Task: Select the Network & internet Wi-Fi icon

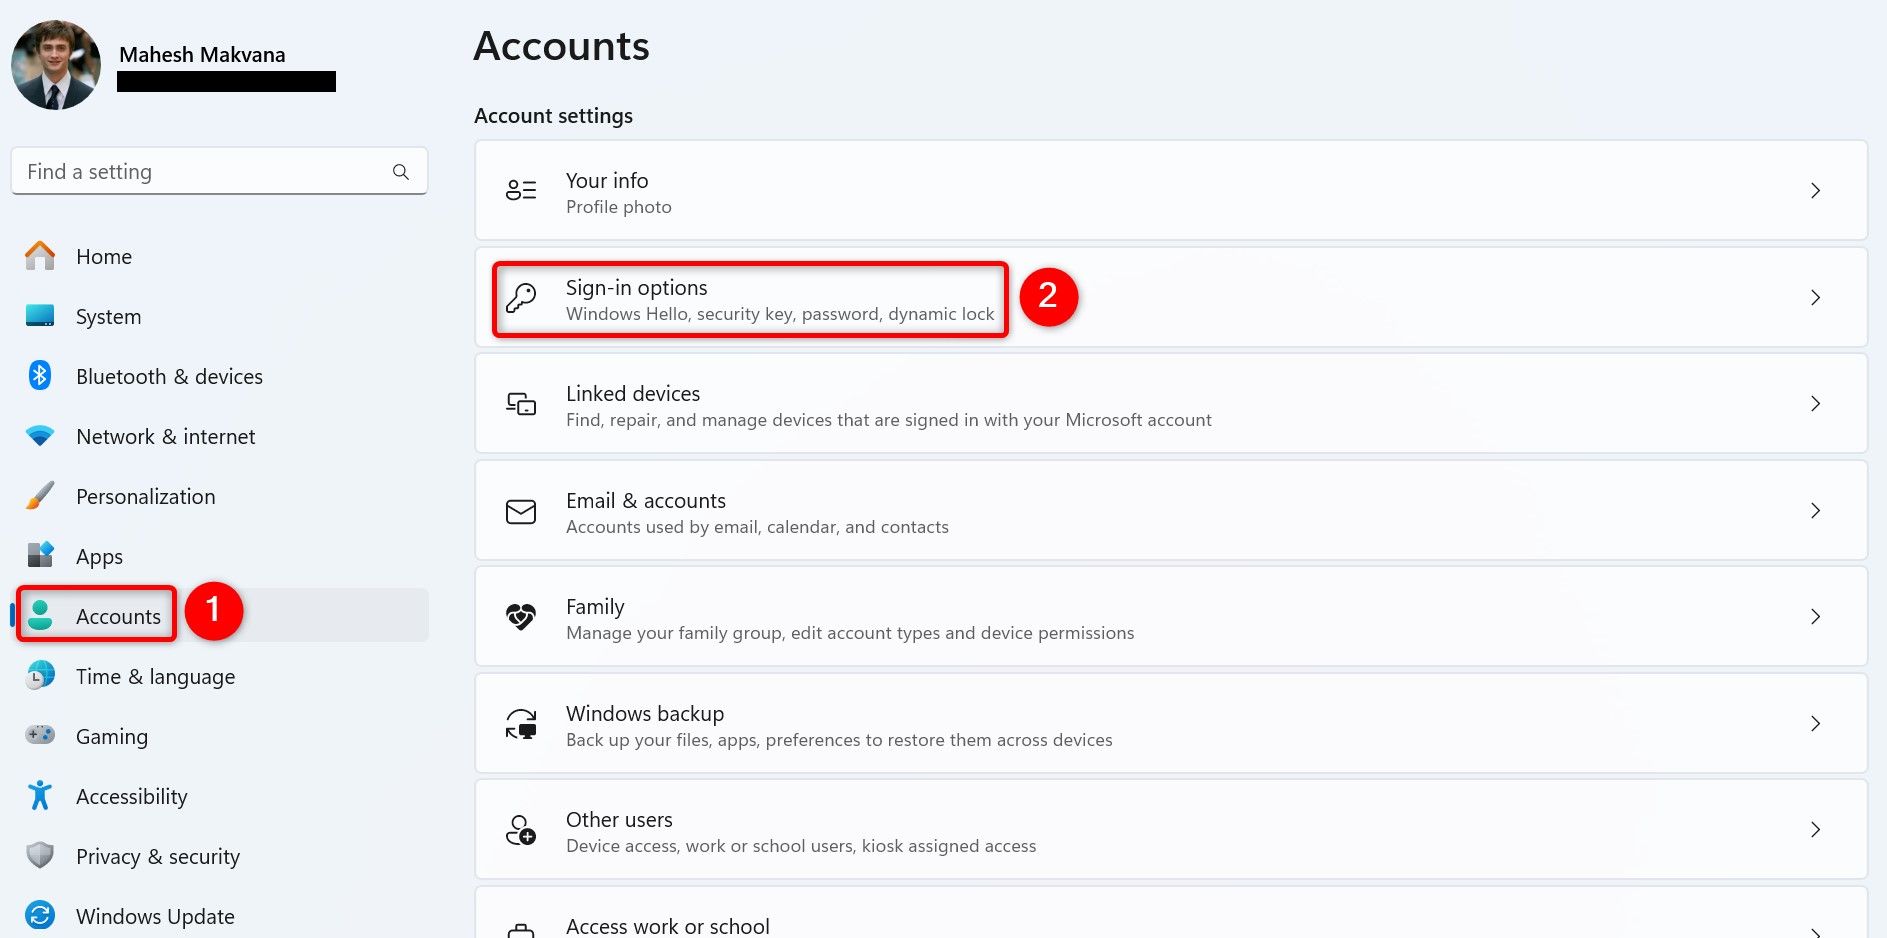Action: 39,436
